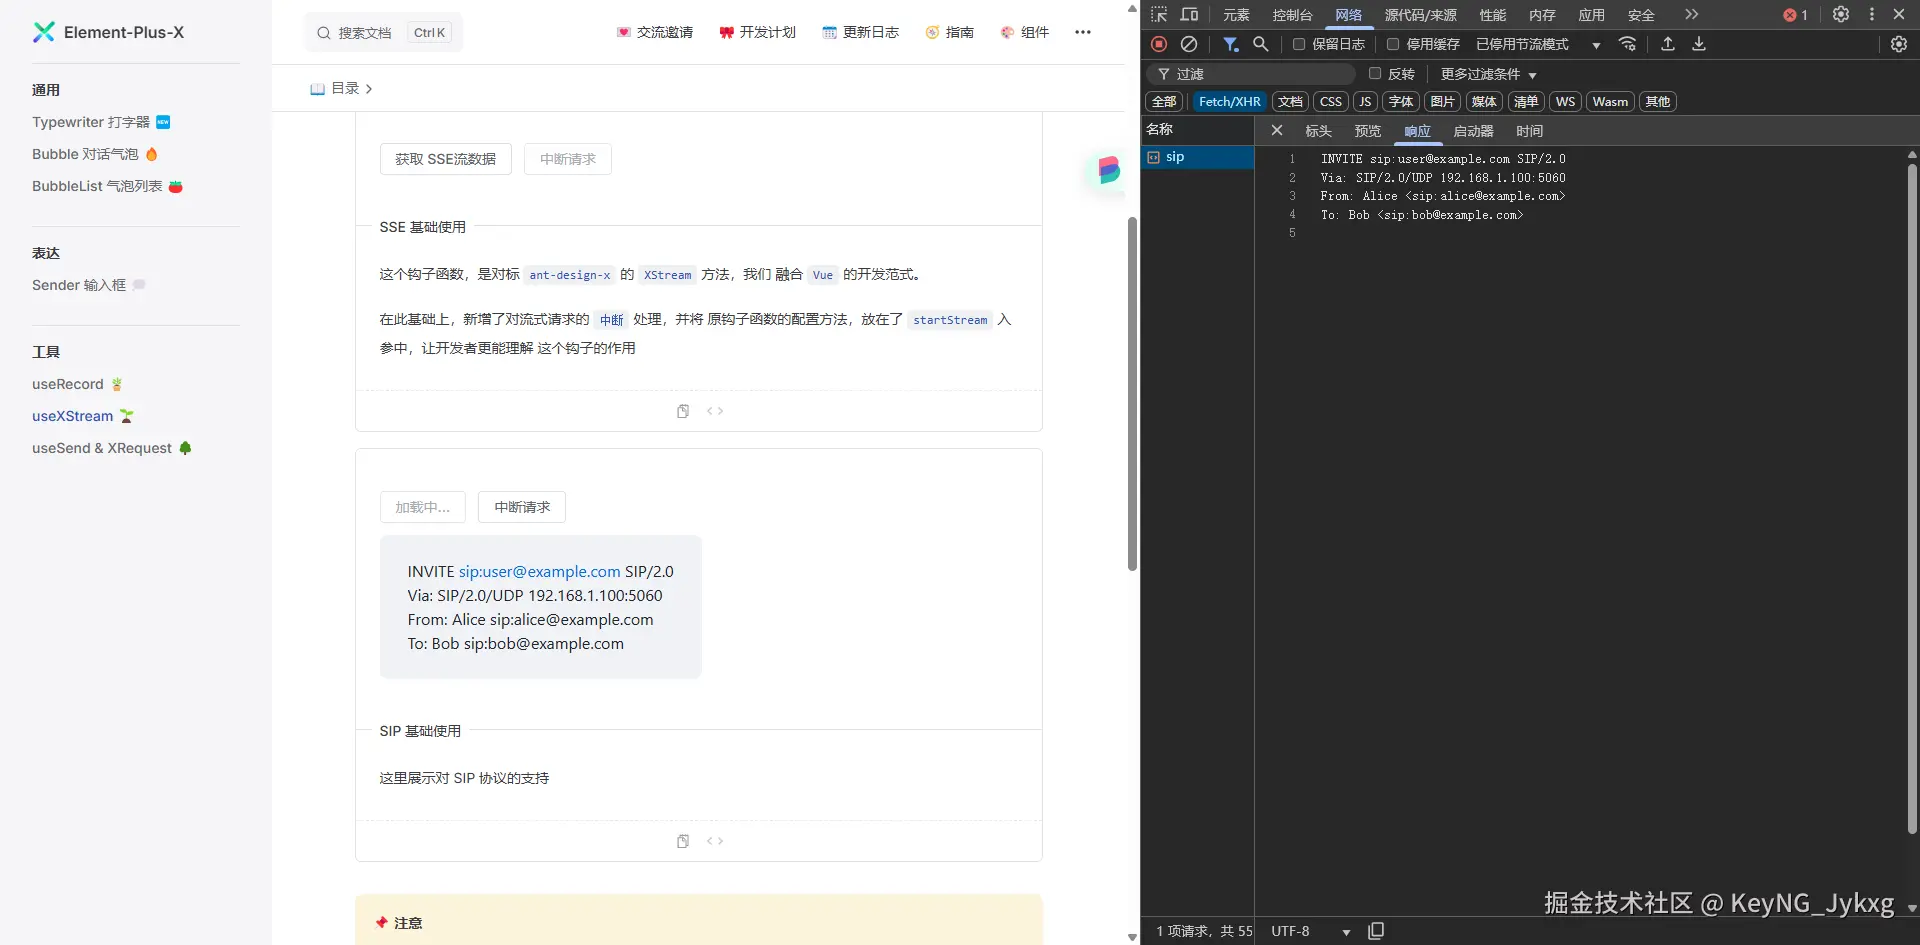Toggle the 媒体 request type filter
This screenshot has height=945, width=1920.
pos(1484,102)
